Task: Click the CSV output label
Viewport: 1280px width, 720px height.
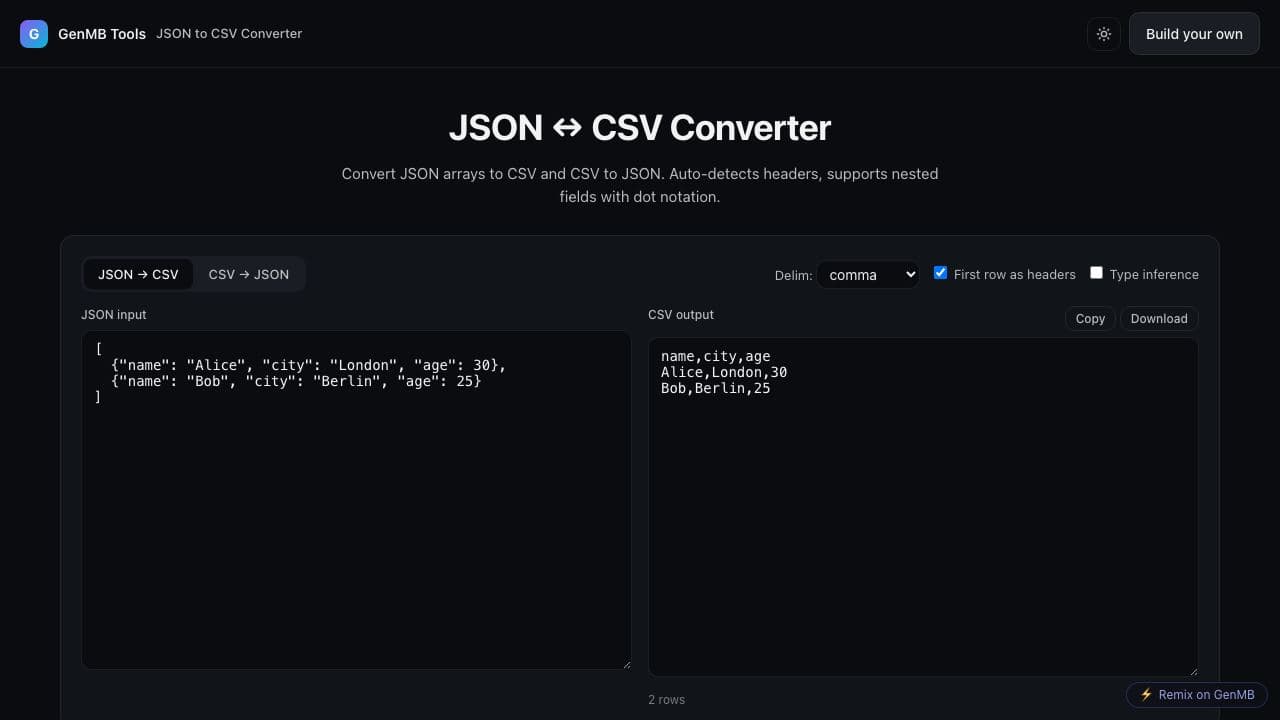Action: (681, 315)
